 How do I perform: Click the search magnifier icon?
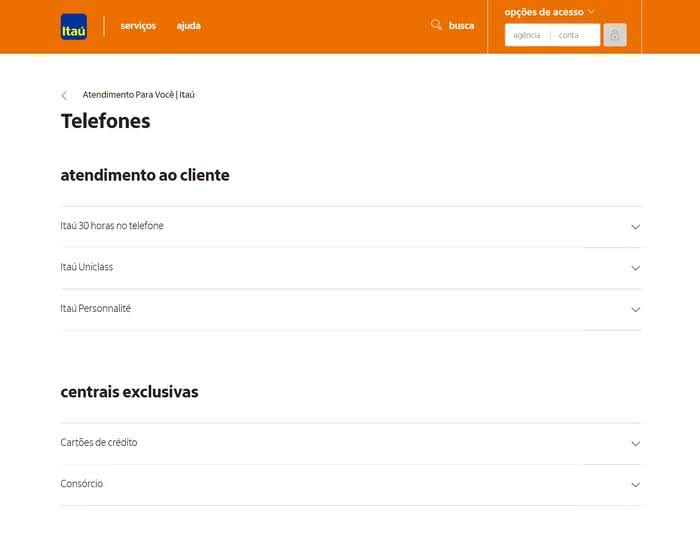(436, 25)
